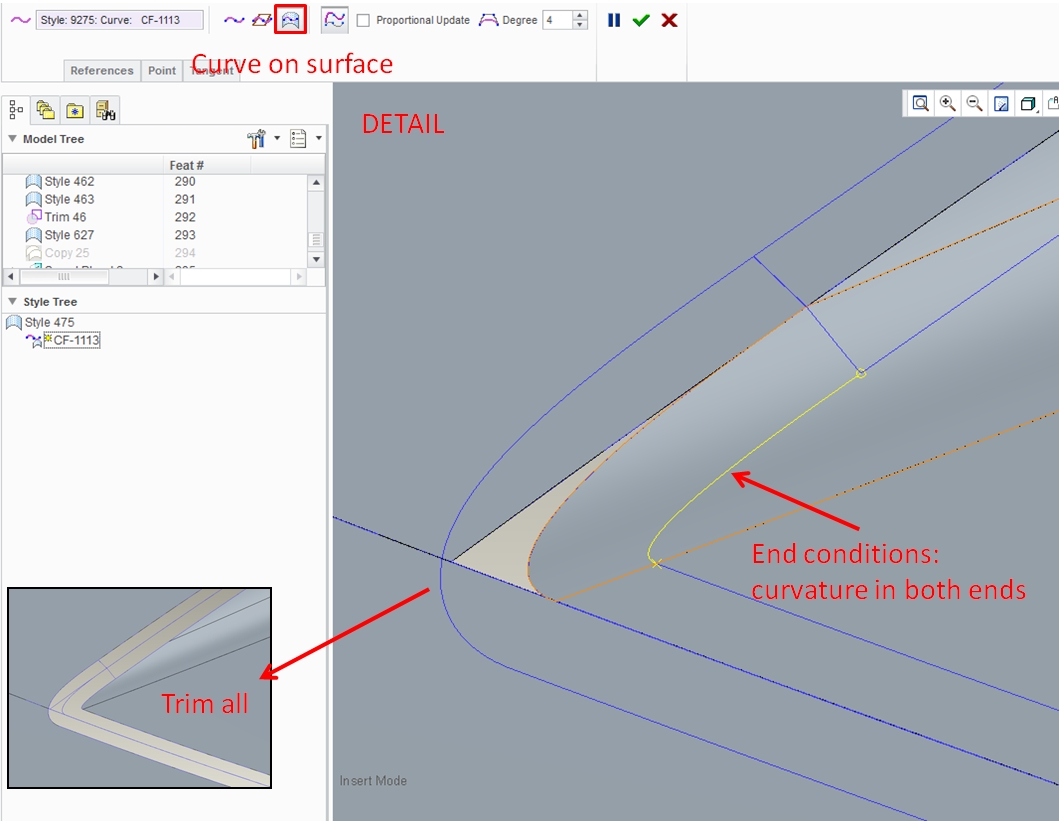Click the cut-off icon right of the display cube

(1053, 103)
